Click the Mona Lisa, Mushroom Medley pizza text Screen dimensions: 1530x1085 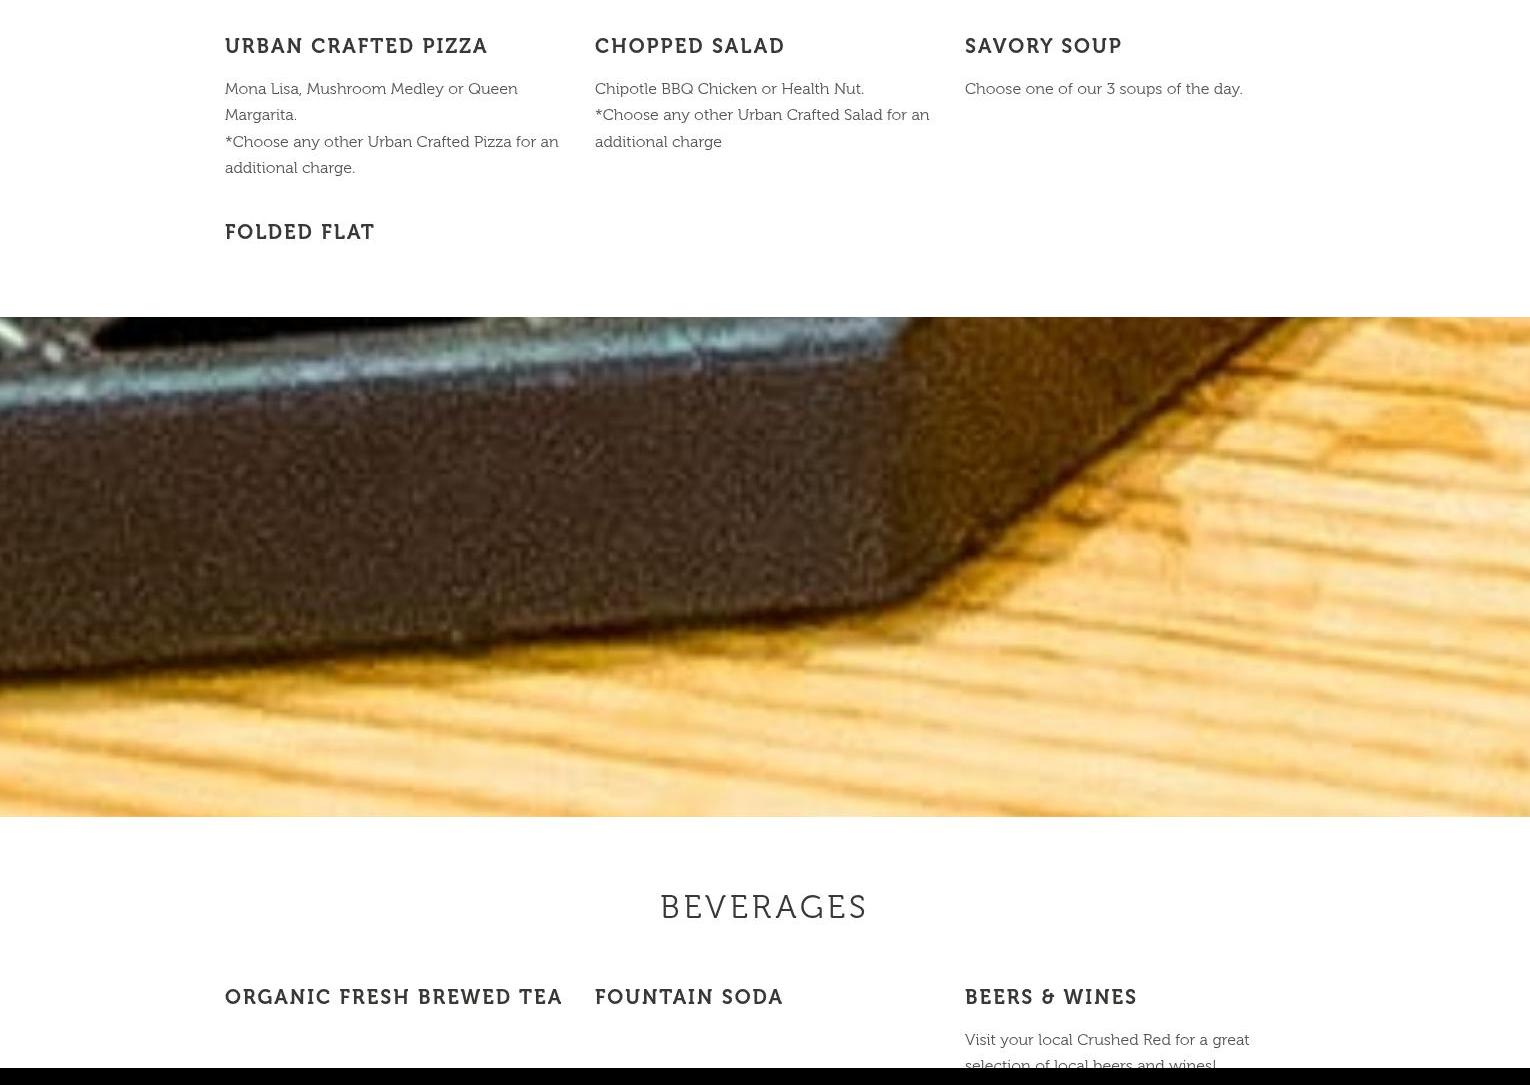coord(371,101)
